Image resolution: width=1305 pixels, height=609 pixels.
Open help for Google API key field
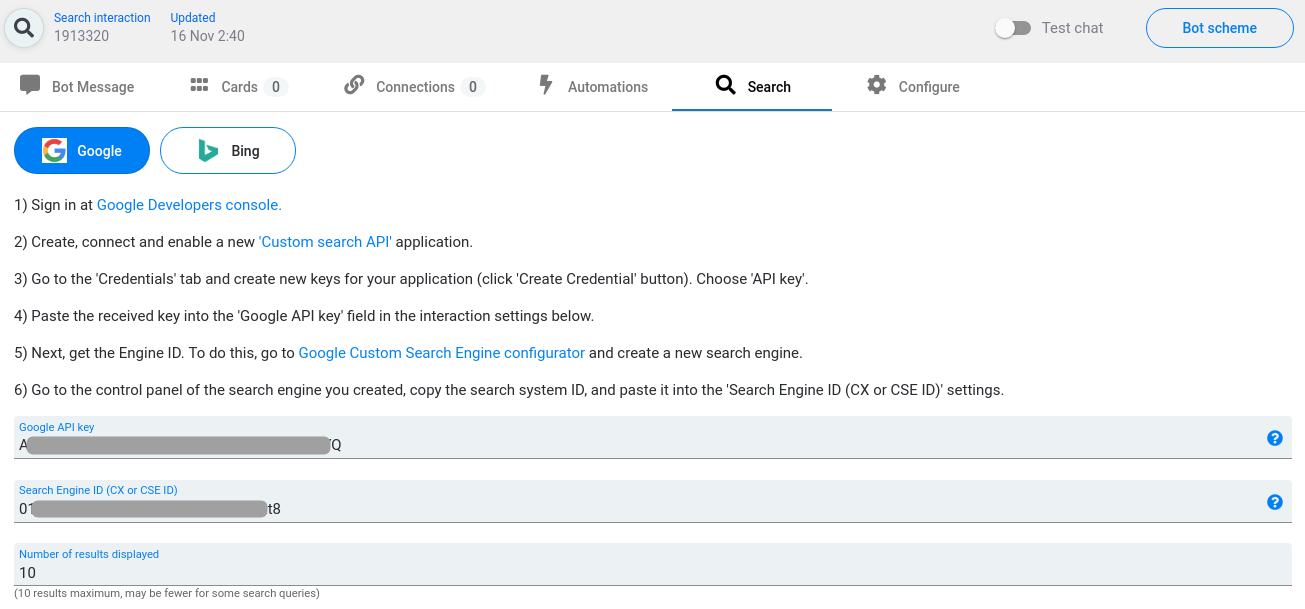(1275, 438)
